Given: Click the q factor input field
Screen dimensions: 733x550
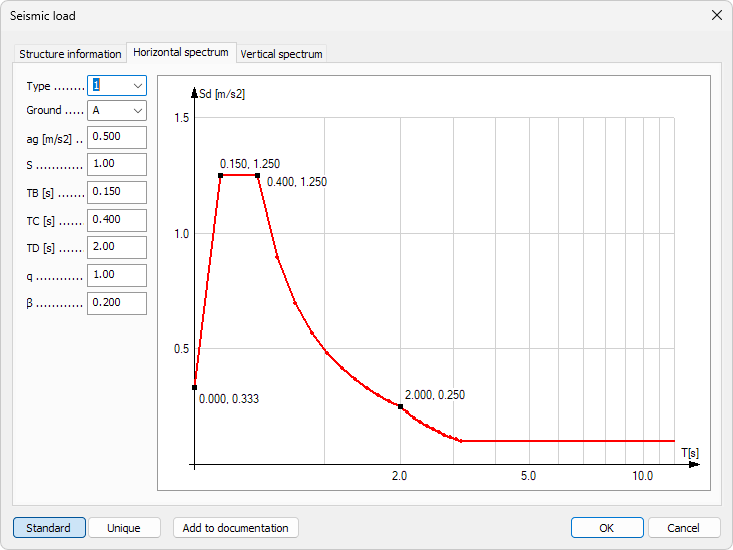Looking at the screenshot, I should [x=117, y=275].
